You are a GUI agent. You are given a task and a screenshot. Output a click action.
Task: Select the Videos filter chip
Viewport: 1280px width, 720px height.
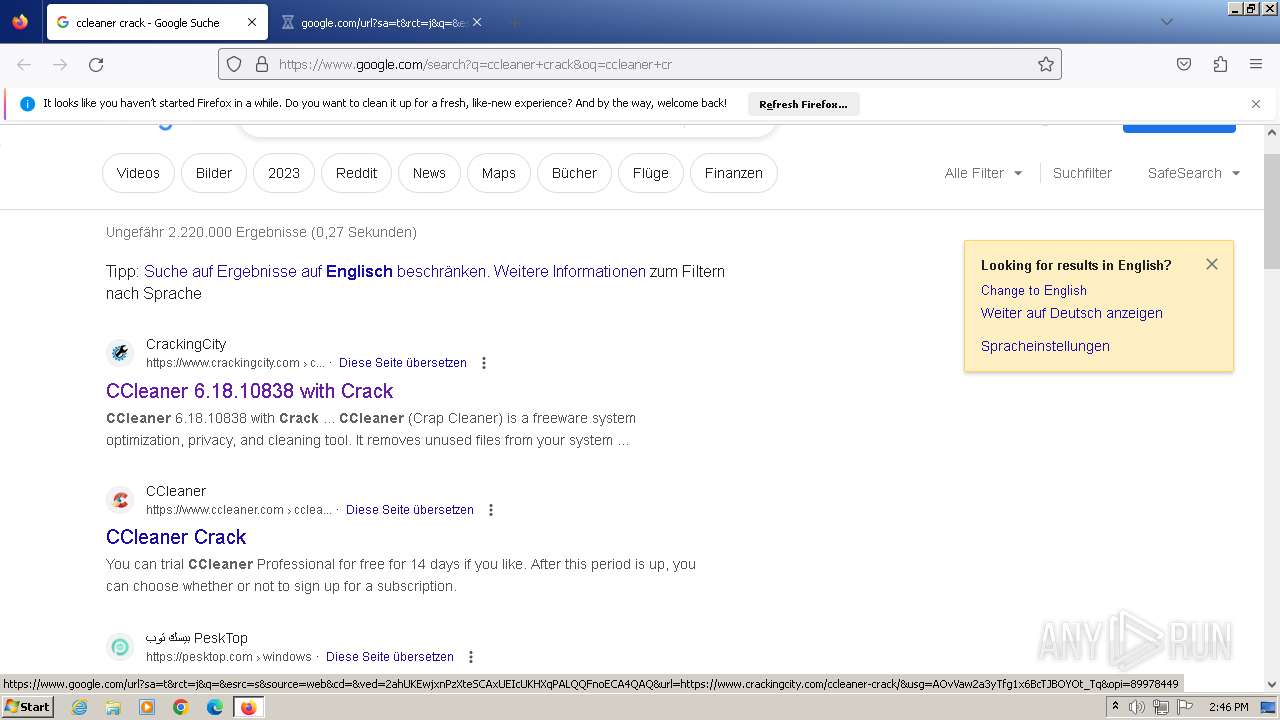138,173
